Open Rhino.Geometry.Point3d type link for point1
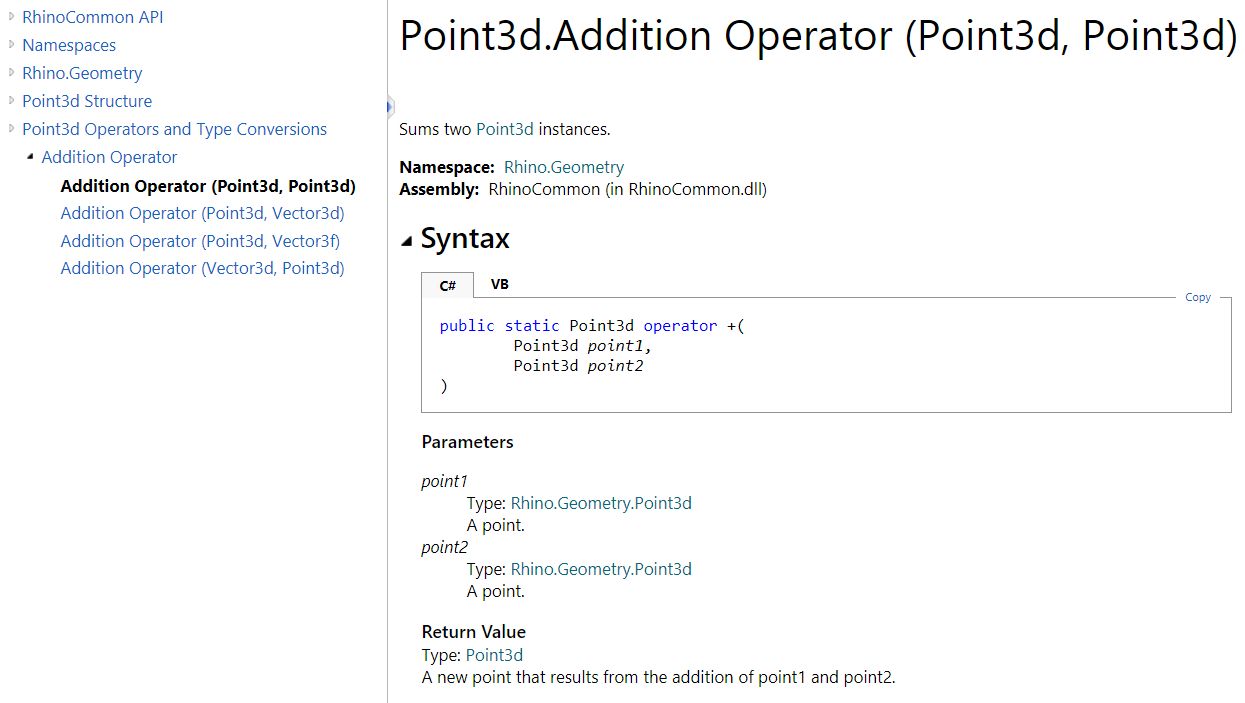1245x703 pixels. [600, 503]
